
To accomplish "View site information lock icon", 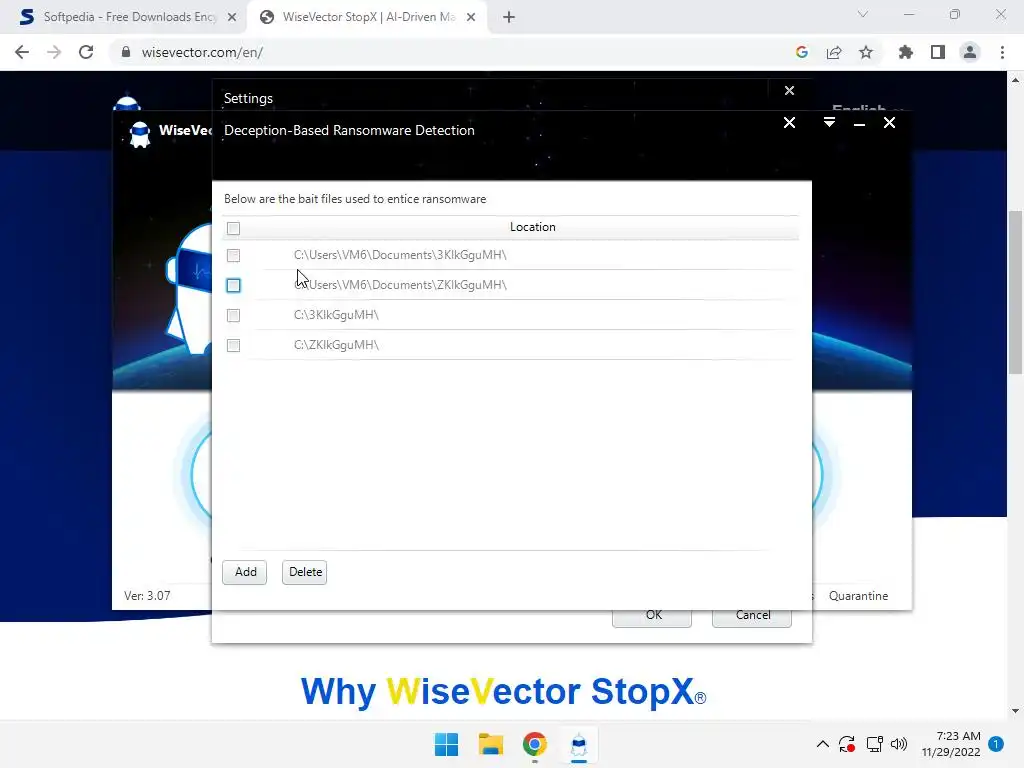I will coord(126,52).
